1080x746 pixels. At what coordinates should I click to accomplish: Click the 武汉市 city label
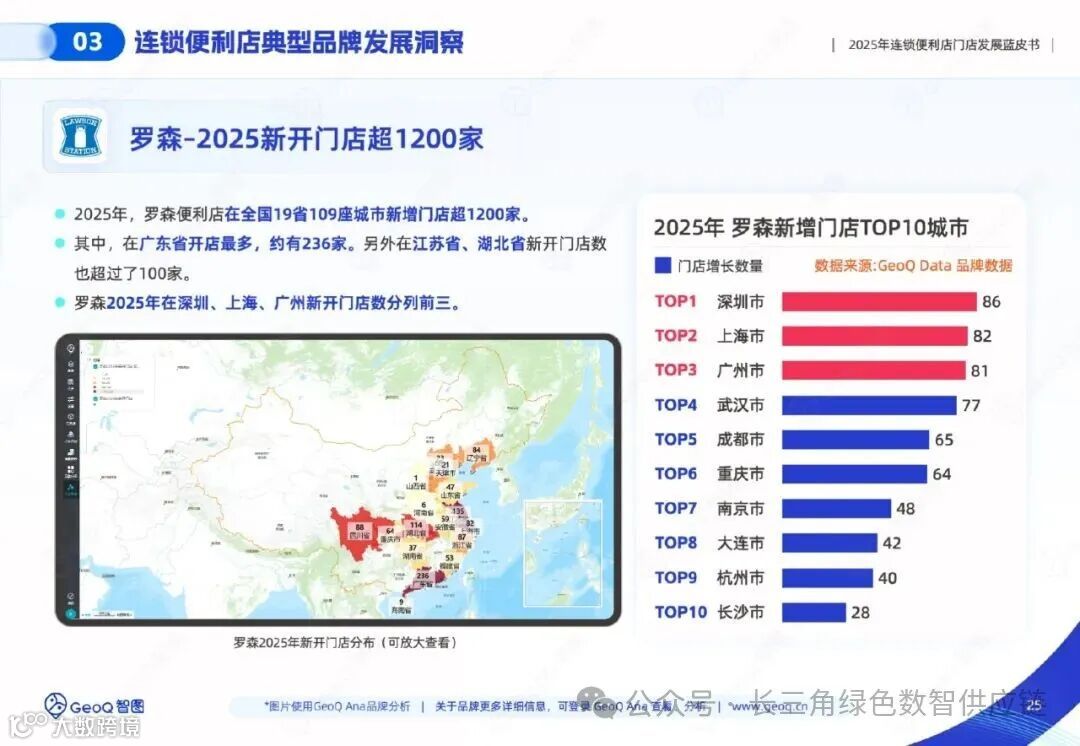[x=740, y=405]
